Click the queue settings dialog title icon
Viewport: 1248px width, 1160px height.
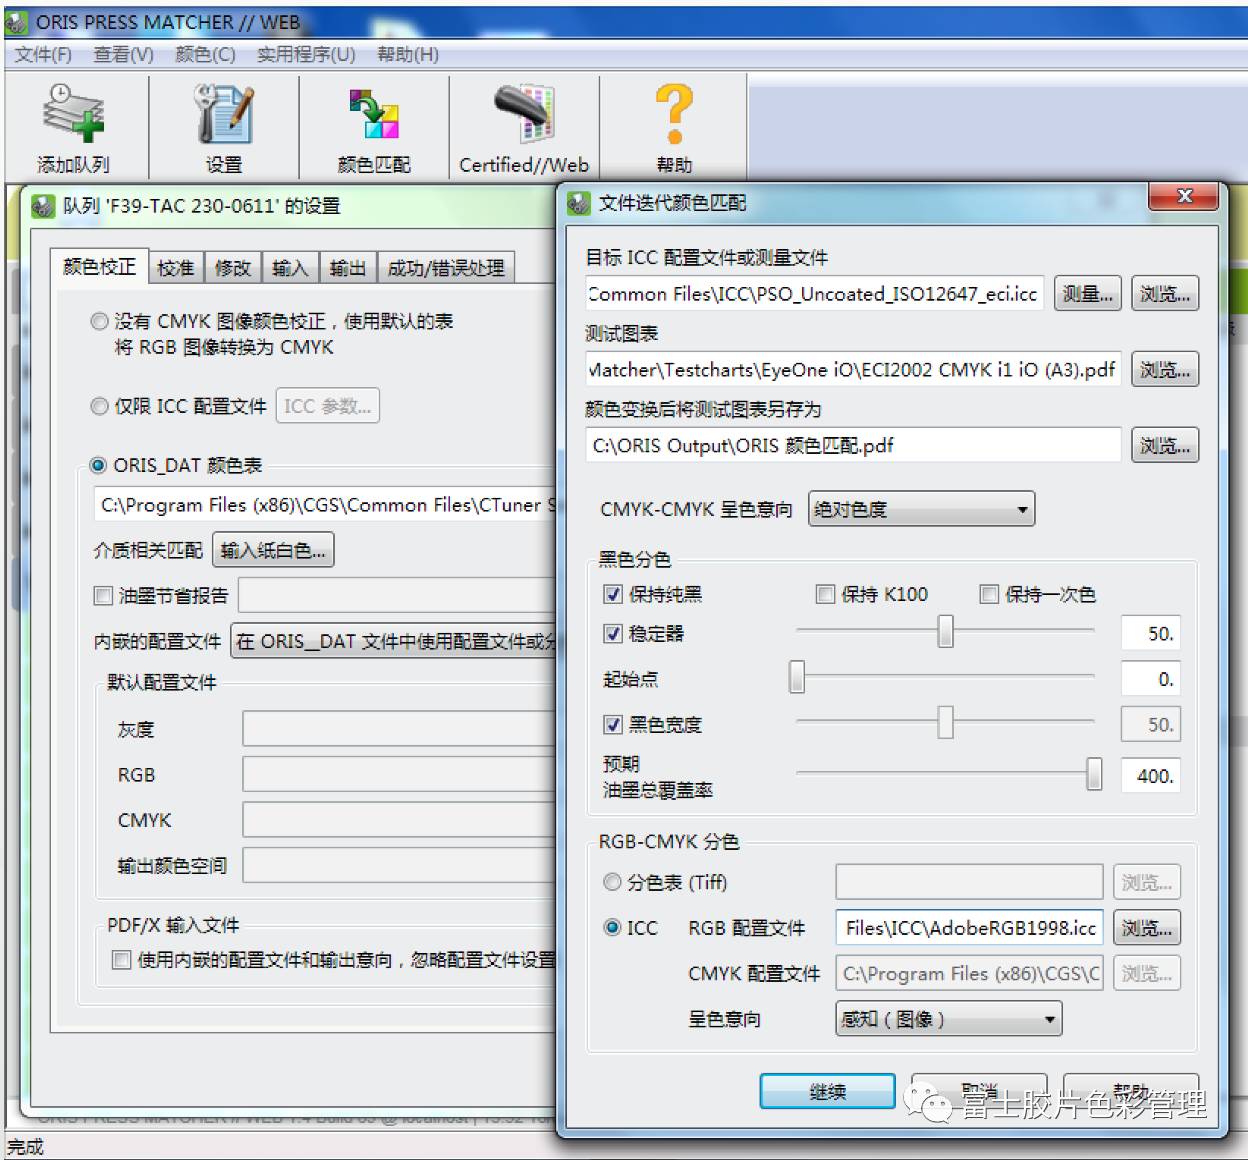(x=43, y=206)
